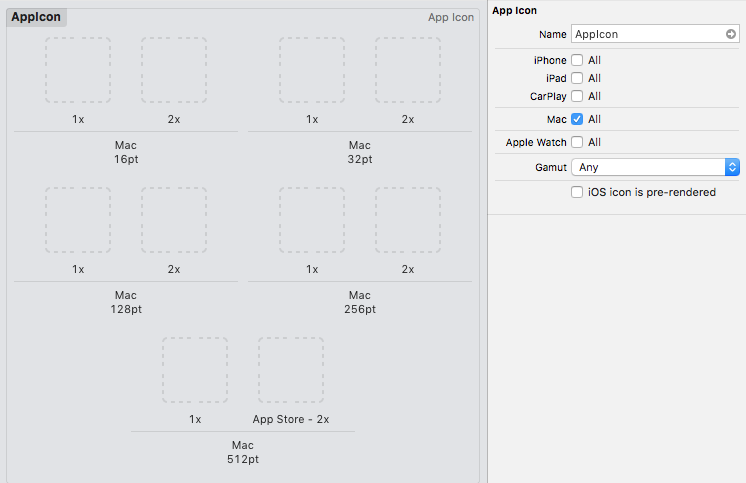This screenshot has height=483, width=746.
Task: Uncheck the Mac All checkbox
Action: point(577,119)
